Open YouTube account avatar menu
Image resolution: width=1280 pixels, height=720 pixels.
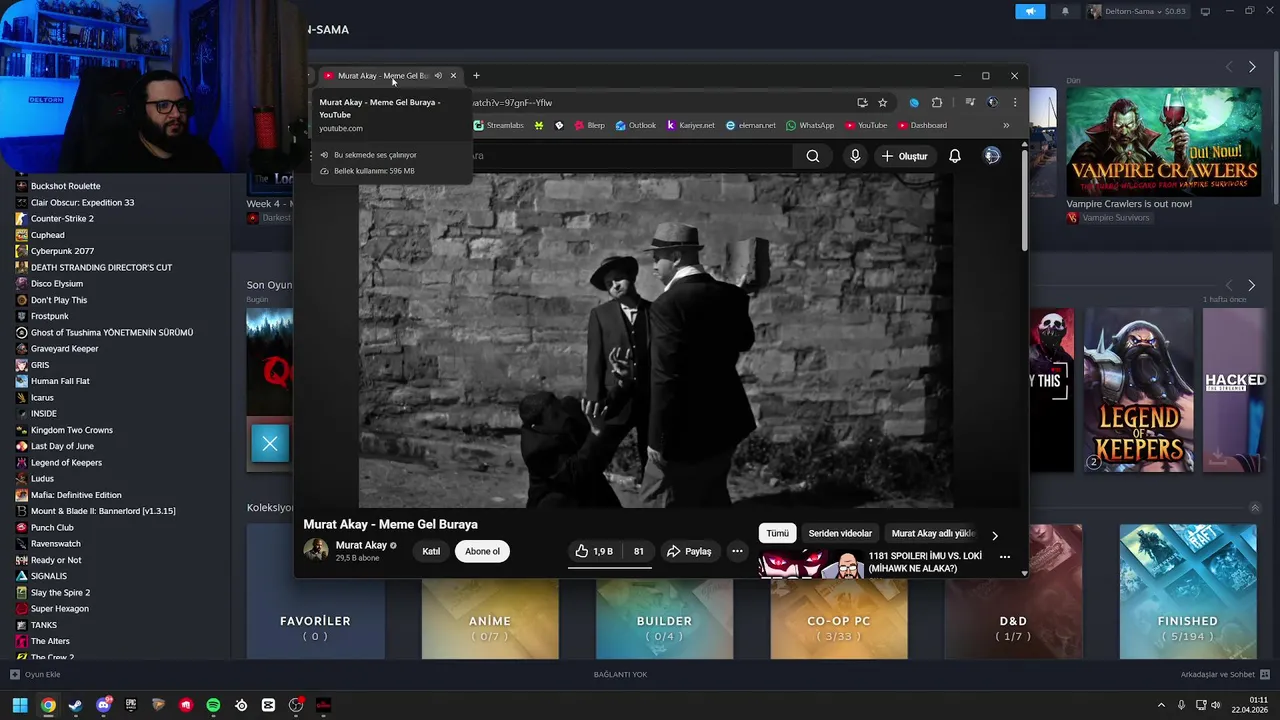tap(992, 156)
